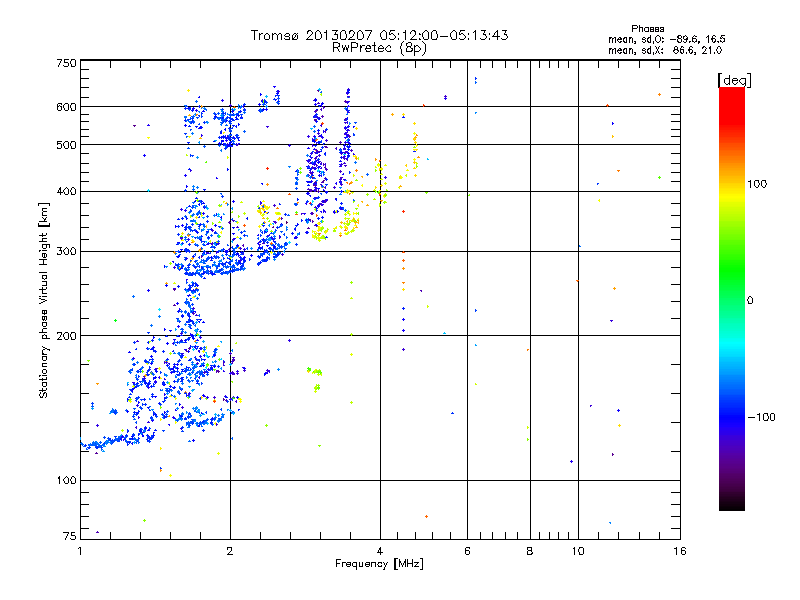This screenshot has height=600, width=800.
Task: Click the 'Frequency [MHz]' axis label
Action: 379,564
